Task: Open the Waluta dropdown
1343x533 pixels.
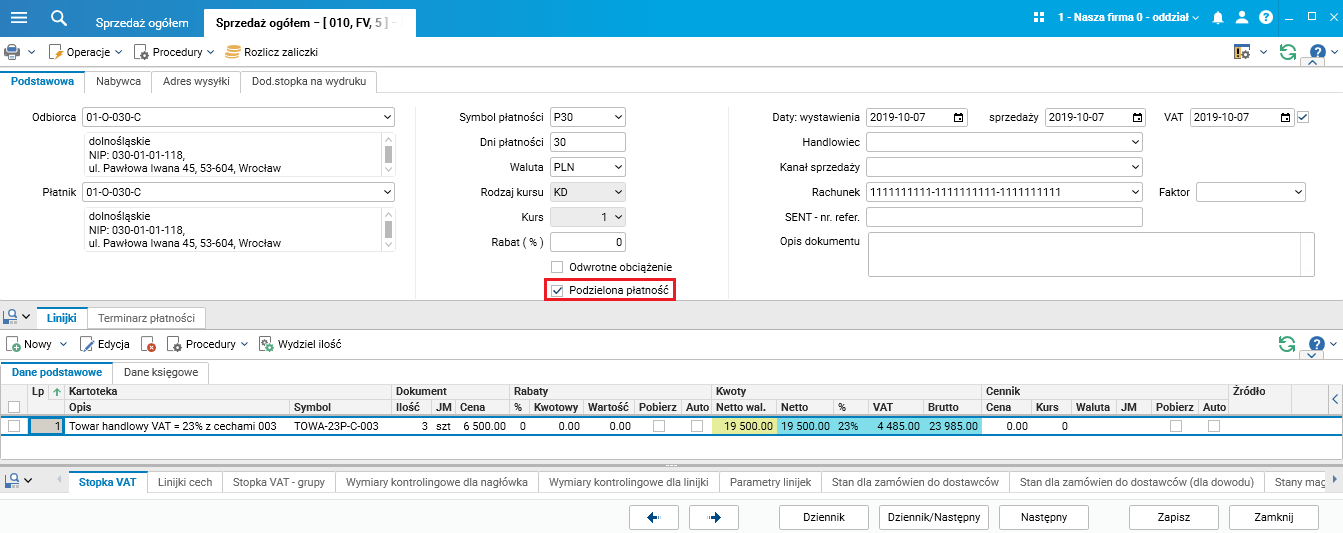Action: (x=617, y=167)
